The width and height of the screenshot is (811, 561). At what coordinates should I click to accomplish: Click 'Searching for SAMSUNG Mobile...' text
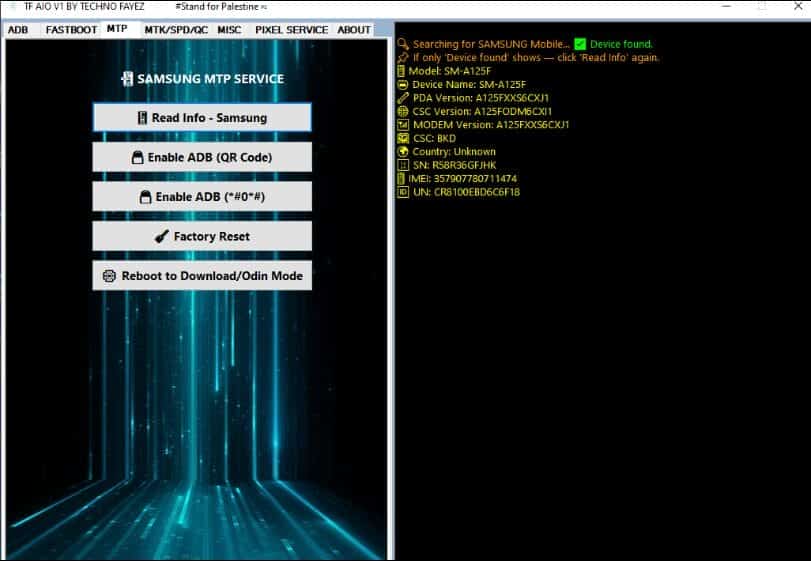coord(491,44)
